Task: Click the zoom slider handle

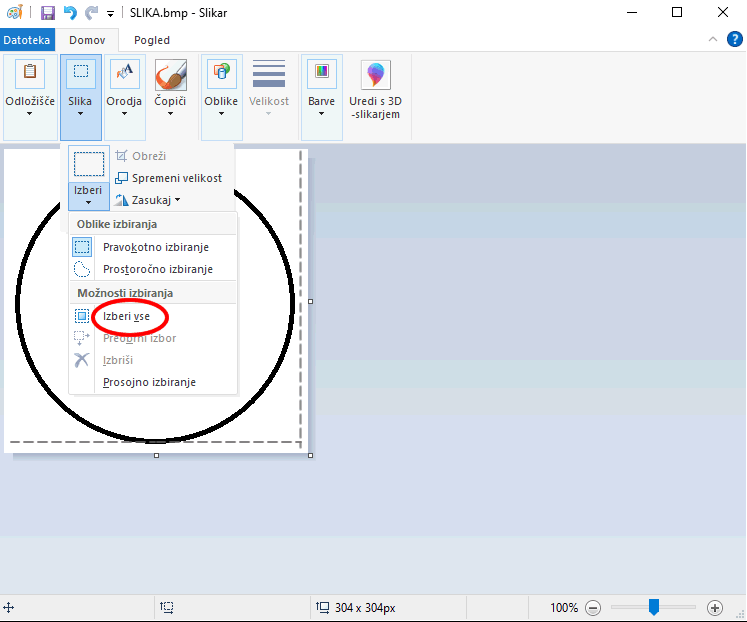Action: pos(653,606)
